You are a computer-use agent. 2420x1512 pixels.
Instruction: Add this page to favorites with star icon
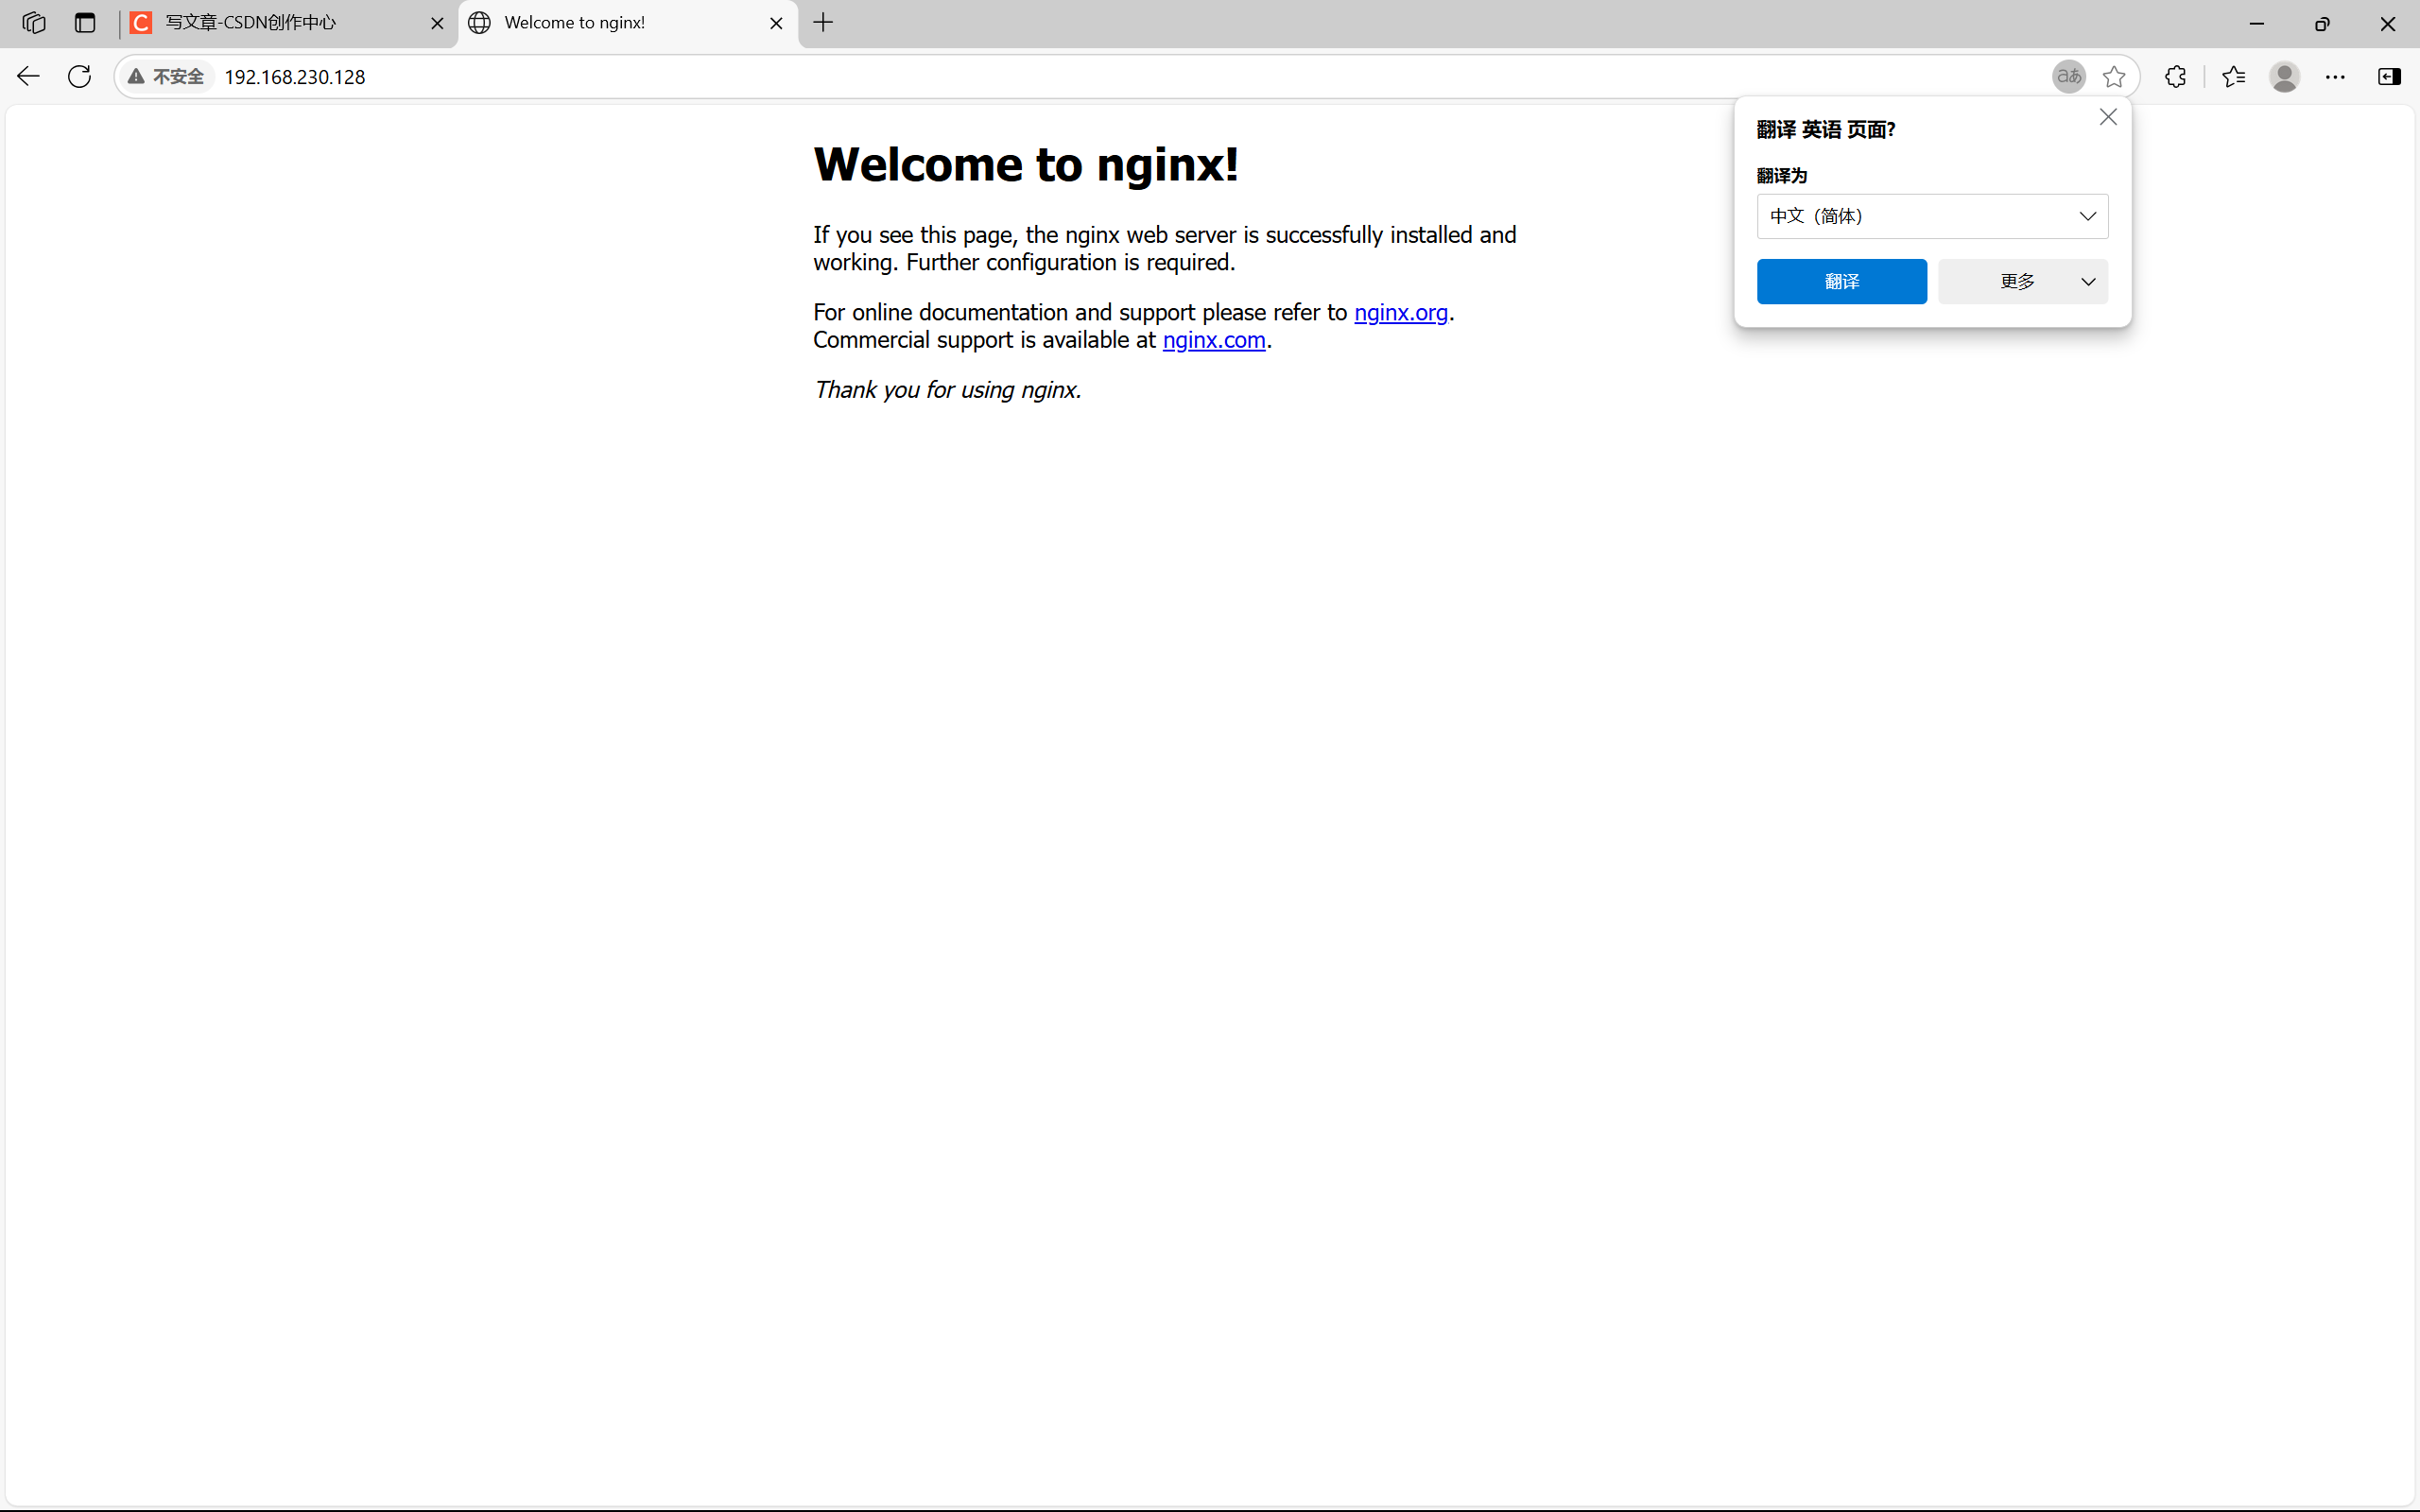(2116, 76)
